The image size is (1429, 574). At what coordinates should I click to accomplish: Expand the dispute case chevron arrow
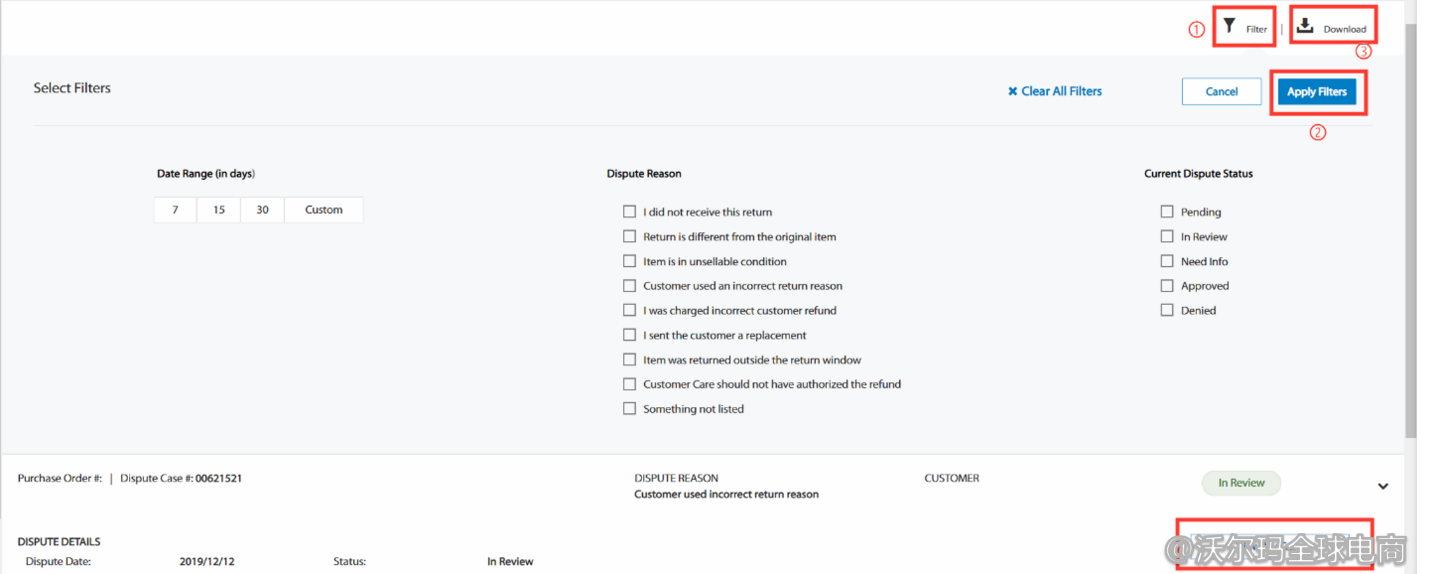click(x=1383, y=486)
